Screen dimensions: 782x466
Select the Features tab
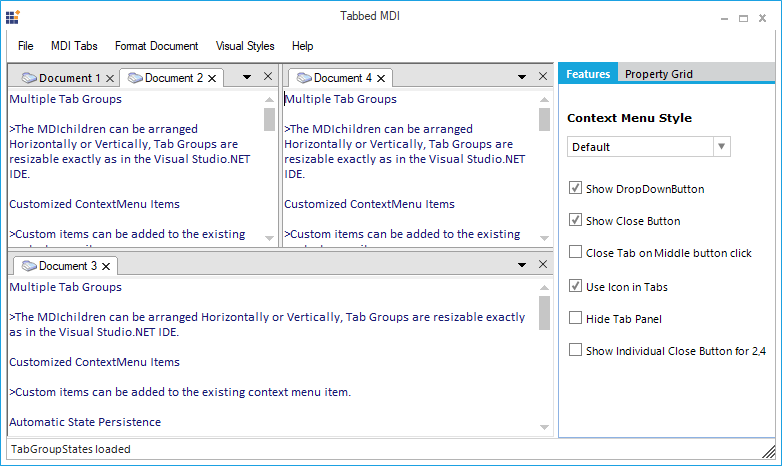coord(588,74)
